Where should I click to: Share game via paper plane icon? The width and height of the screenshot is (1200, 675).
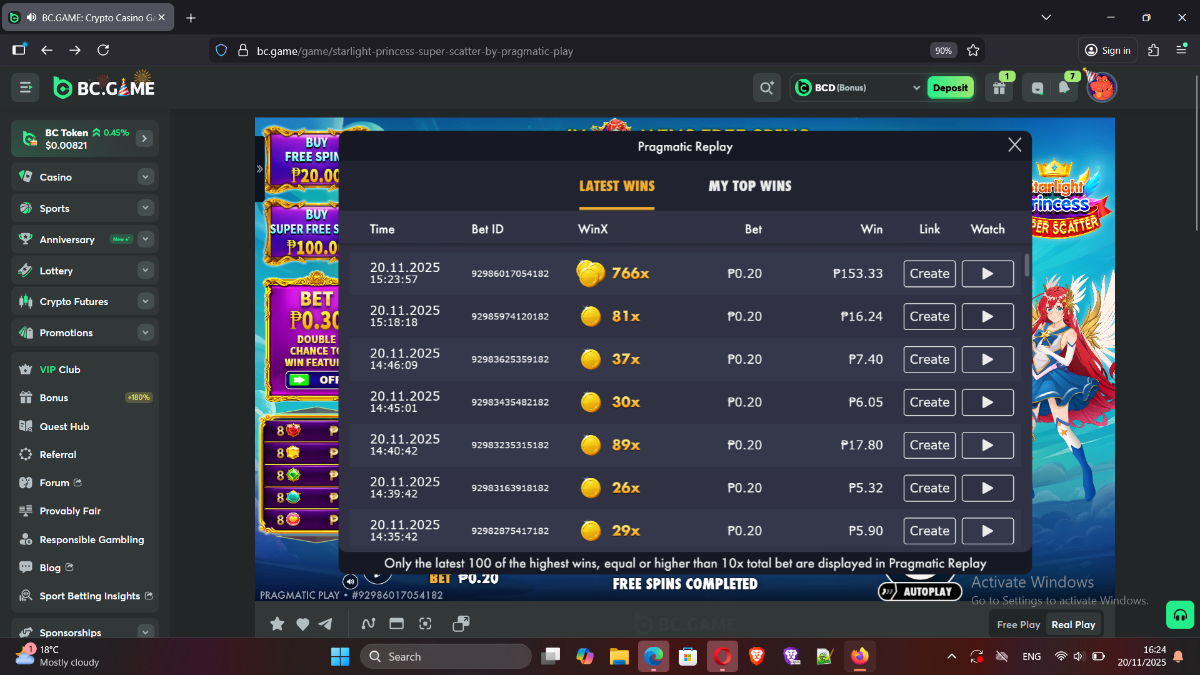tap(325, 624)
